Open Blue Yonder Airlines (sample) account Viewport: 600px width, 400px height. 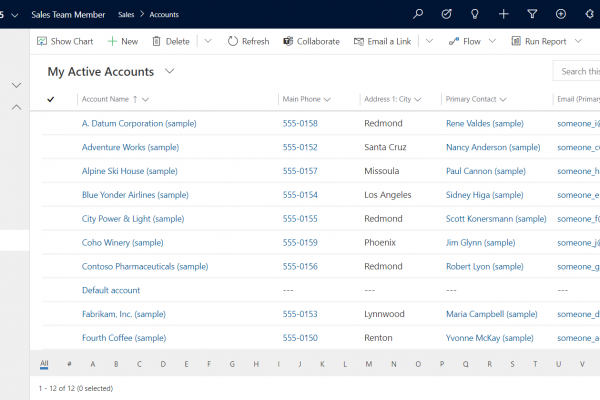tap(135, 195)
